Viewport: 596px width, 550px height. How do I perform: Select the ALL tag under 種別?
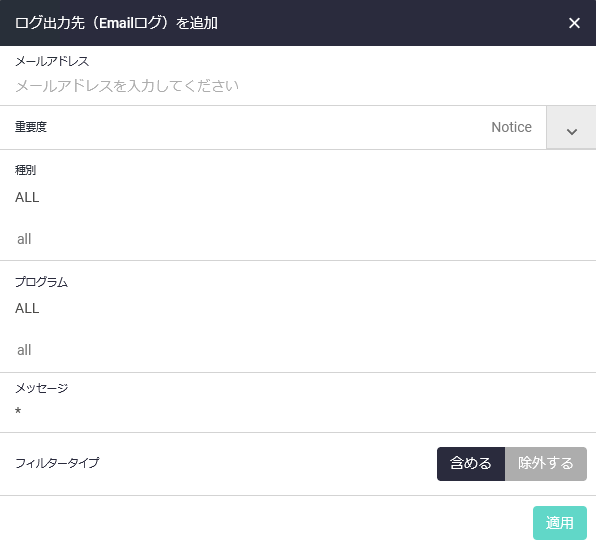tap(27, 197)
